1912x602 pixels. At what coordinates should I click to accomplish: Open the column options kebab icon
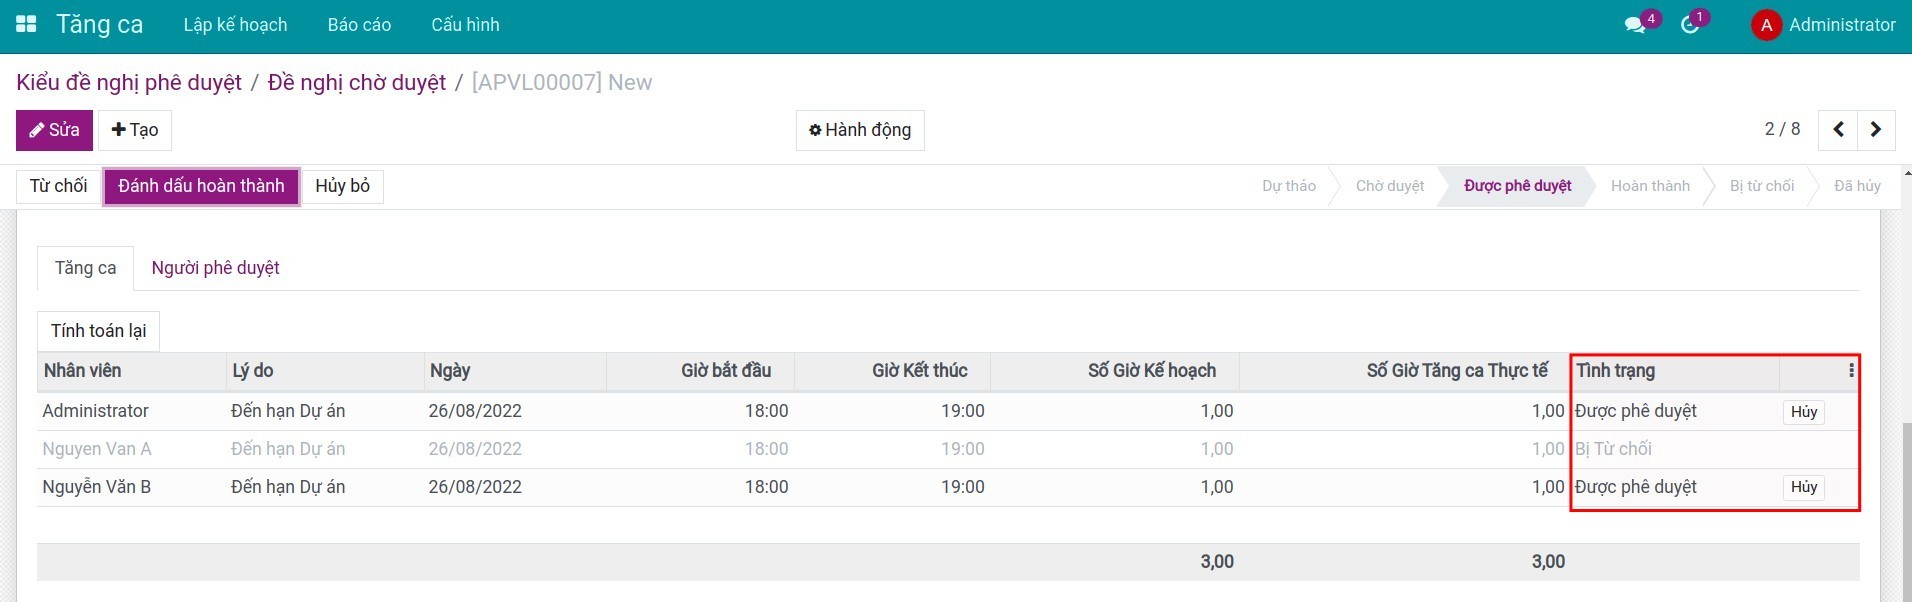[x=1851, y=371]
